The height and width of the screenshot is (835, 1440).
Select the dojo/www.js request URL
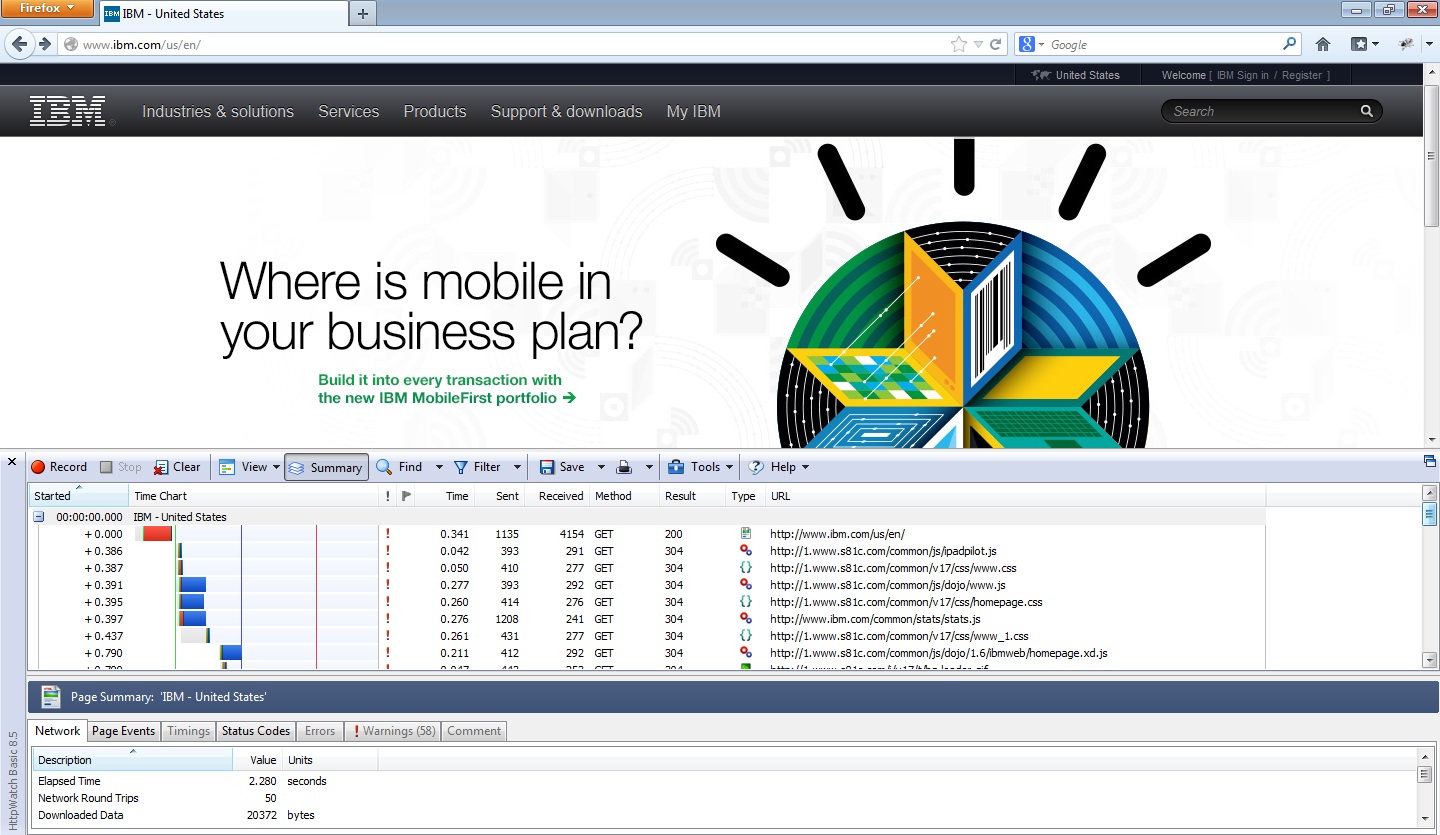pyautogui.click(x=888, y=585)
